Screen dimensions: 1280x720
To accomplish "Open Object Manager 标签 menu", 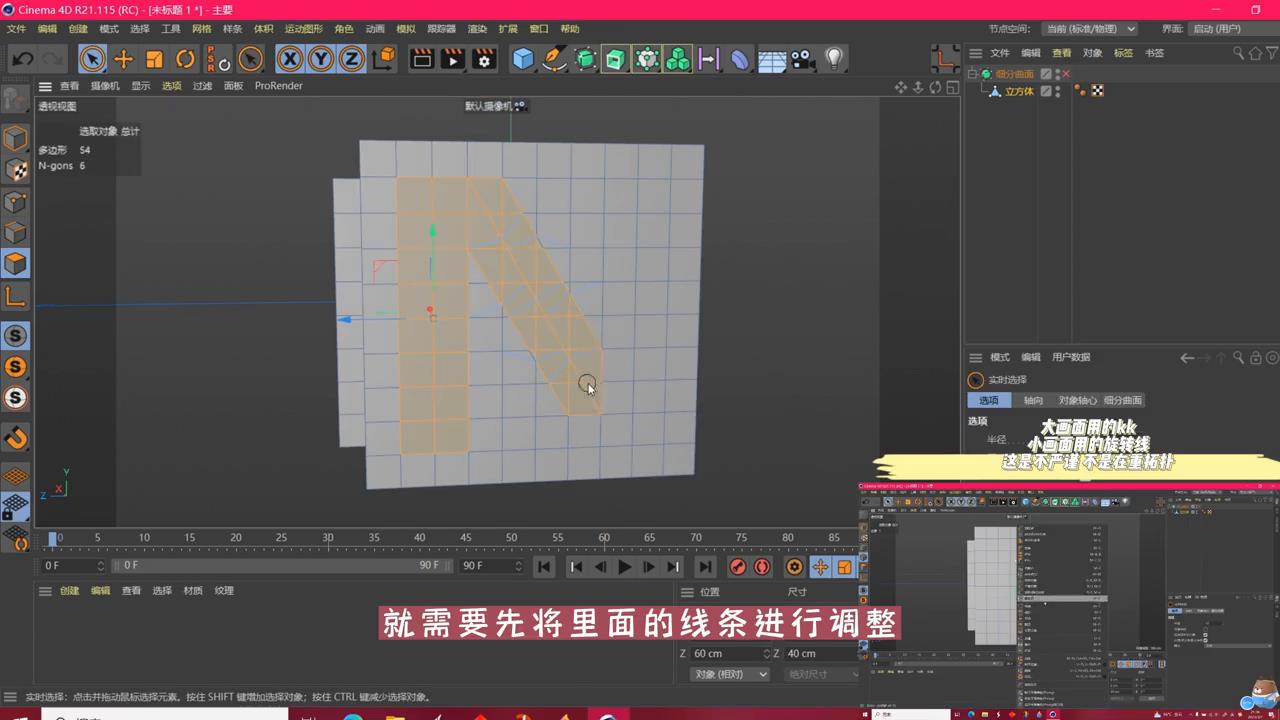I will (x=1123, y=53).
